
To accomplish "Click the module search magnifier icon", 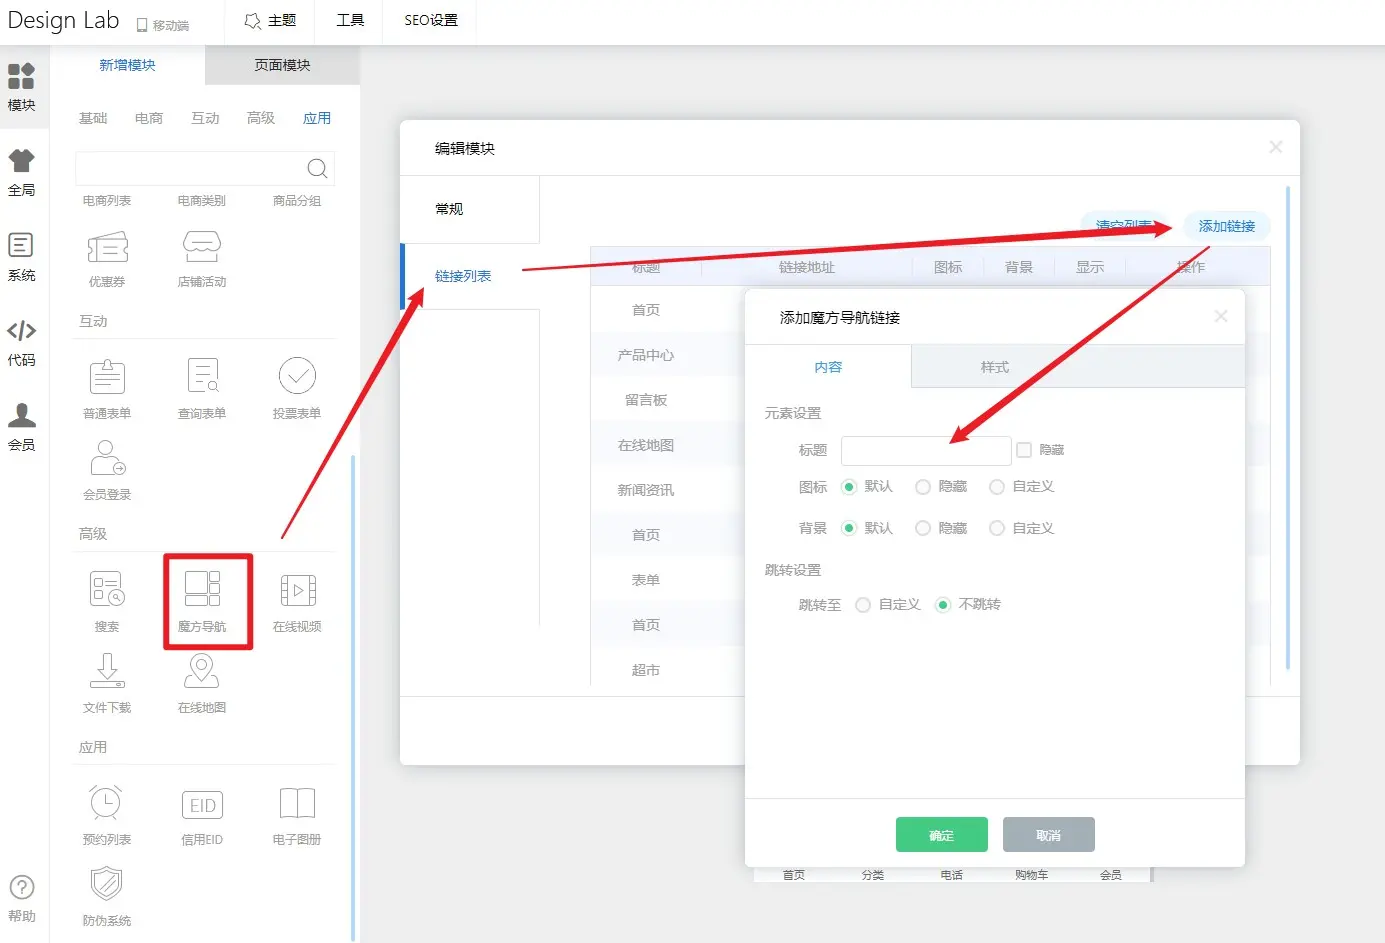I will click(x=317, y=168).
